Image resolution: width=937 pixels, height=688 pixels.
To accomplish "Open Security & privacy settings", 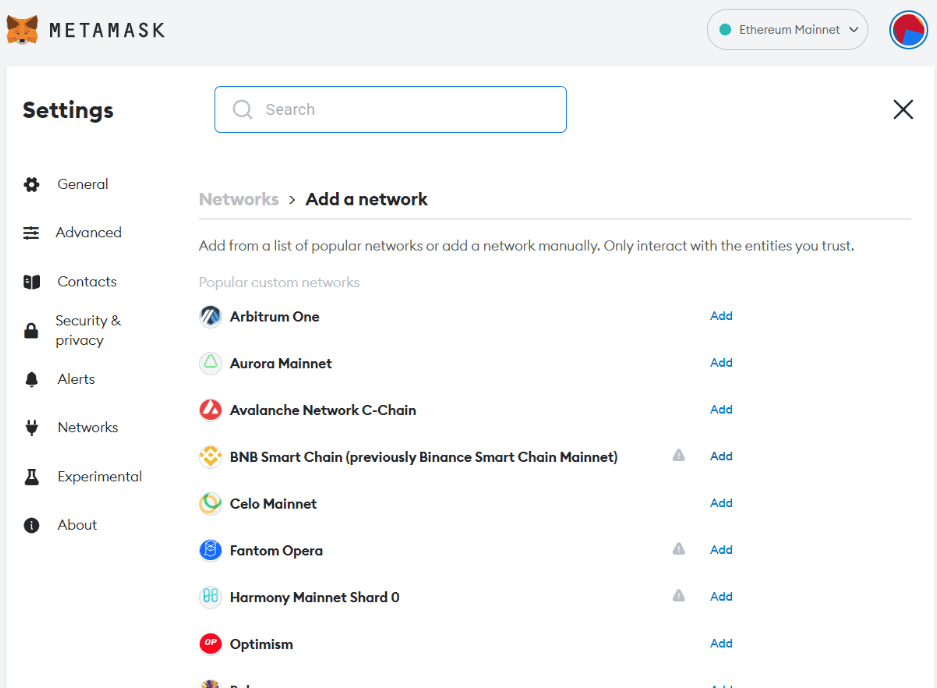I will (87, 330).
